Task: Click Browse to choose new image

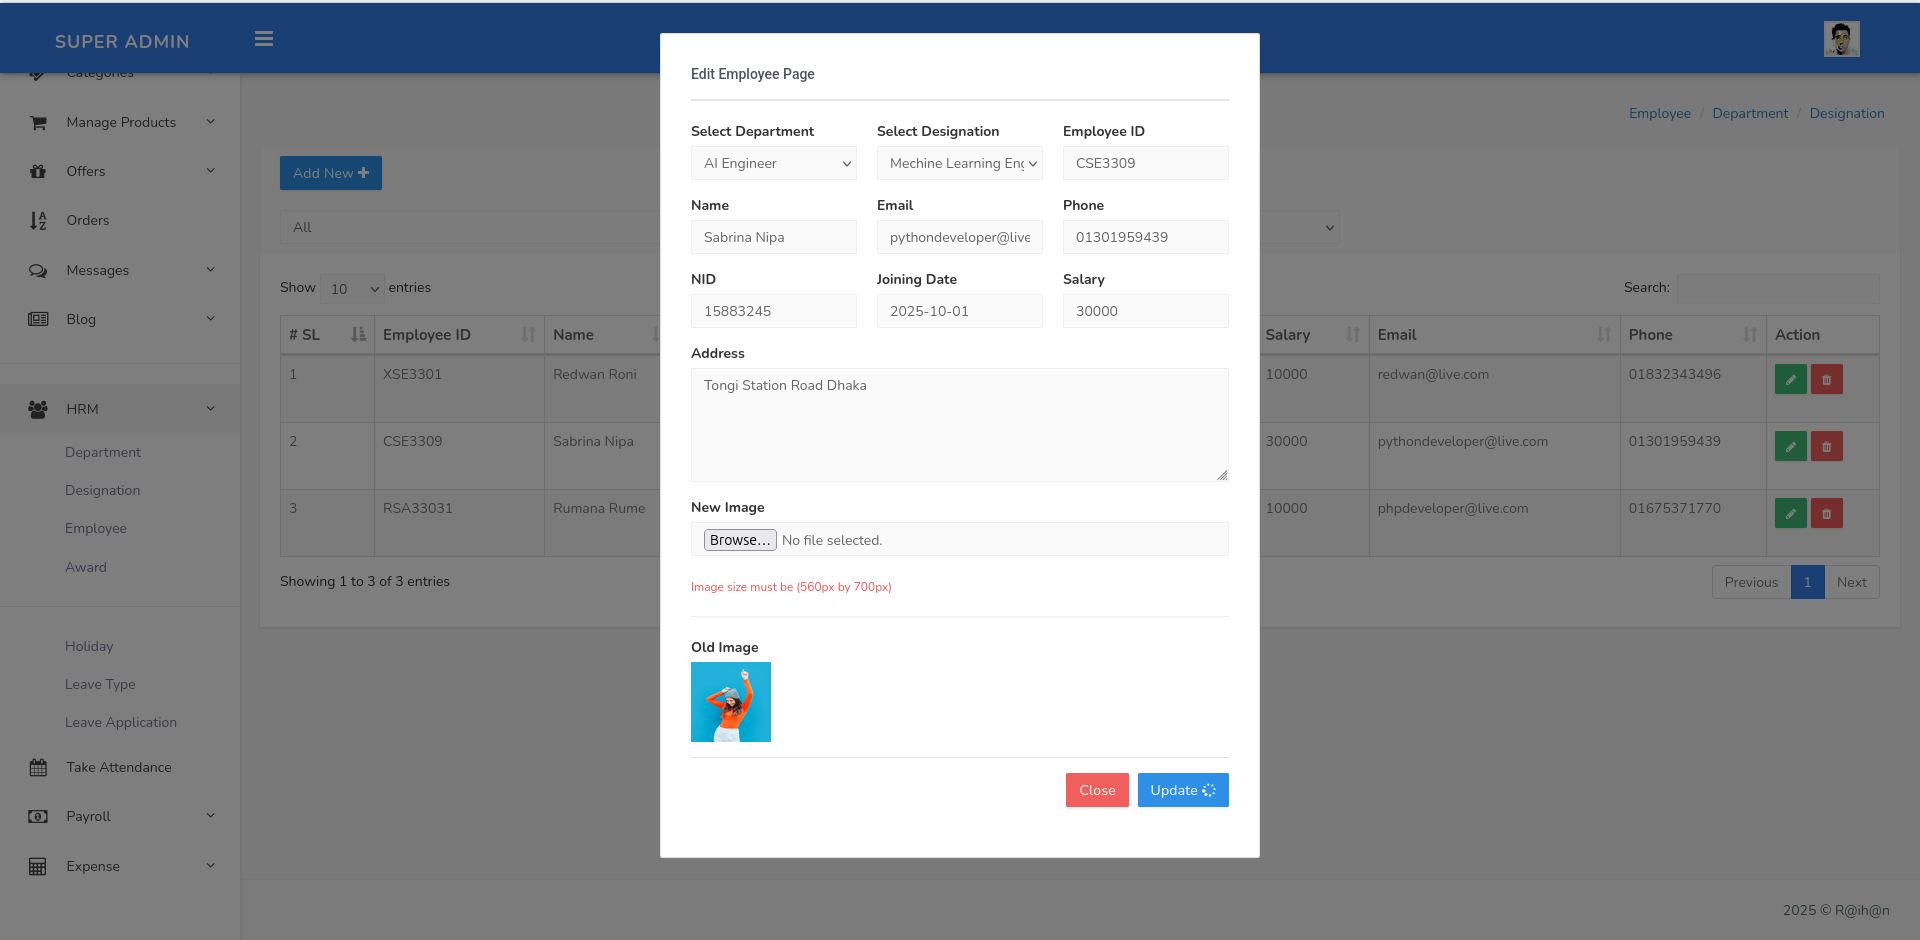Action: pyautogui.click(x=740, y=540)
